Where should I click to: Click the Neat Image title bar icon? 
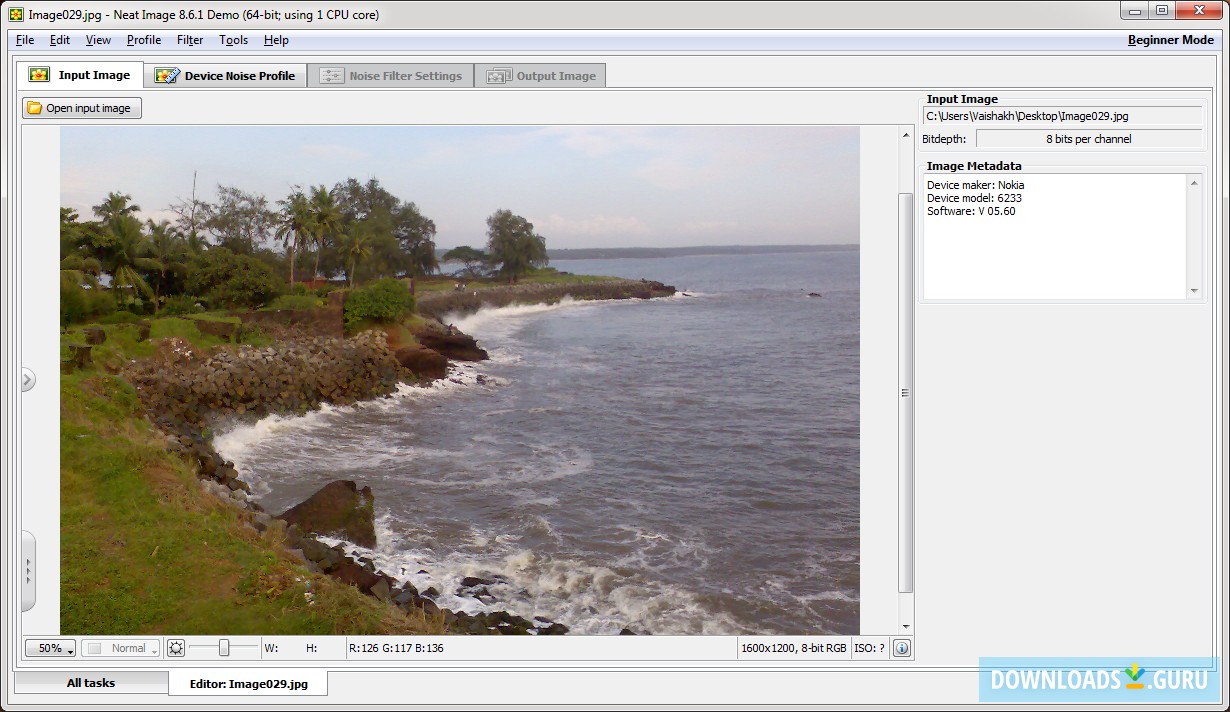(x=16, y=14)
